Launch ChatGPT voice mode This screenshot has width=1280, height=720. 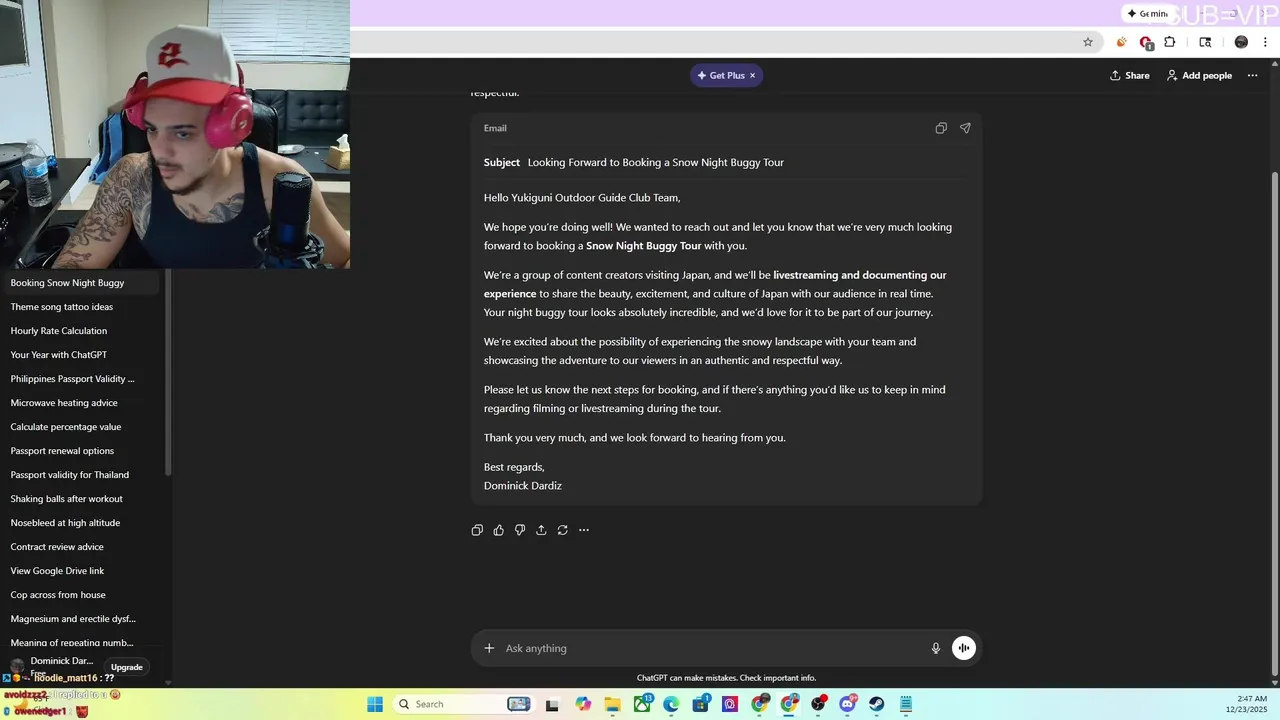(963, 648)
